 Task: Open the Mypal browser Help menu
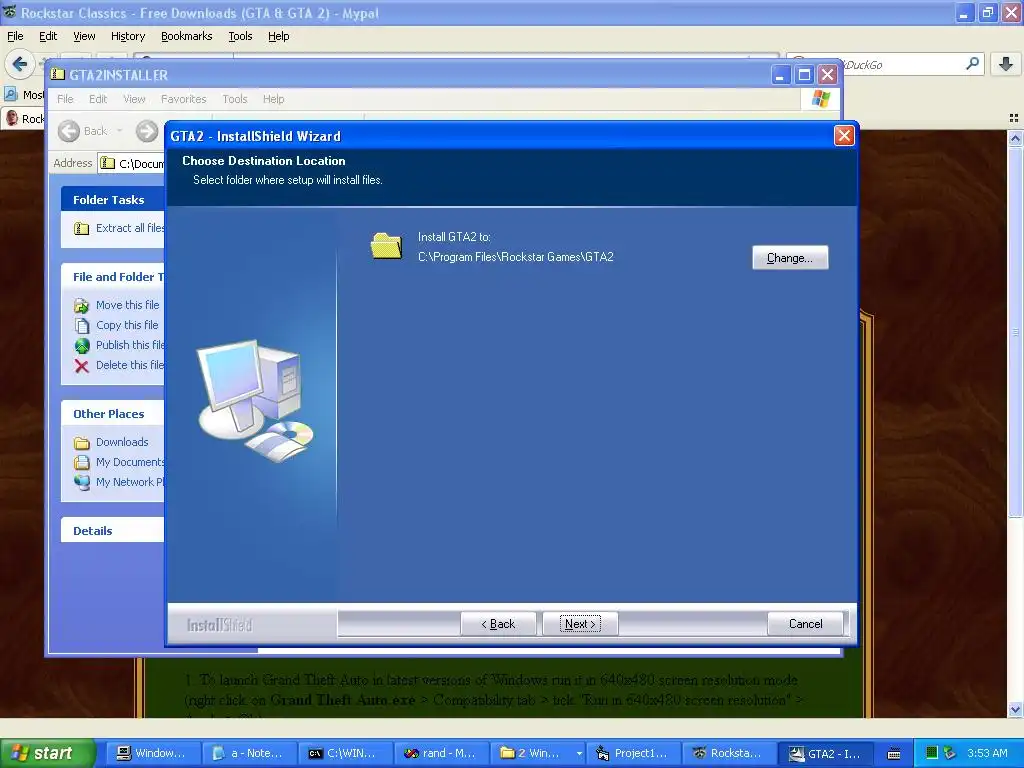tap(278, 36)
